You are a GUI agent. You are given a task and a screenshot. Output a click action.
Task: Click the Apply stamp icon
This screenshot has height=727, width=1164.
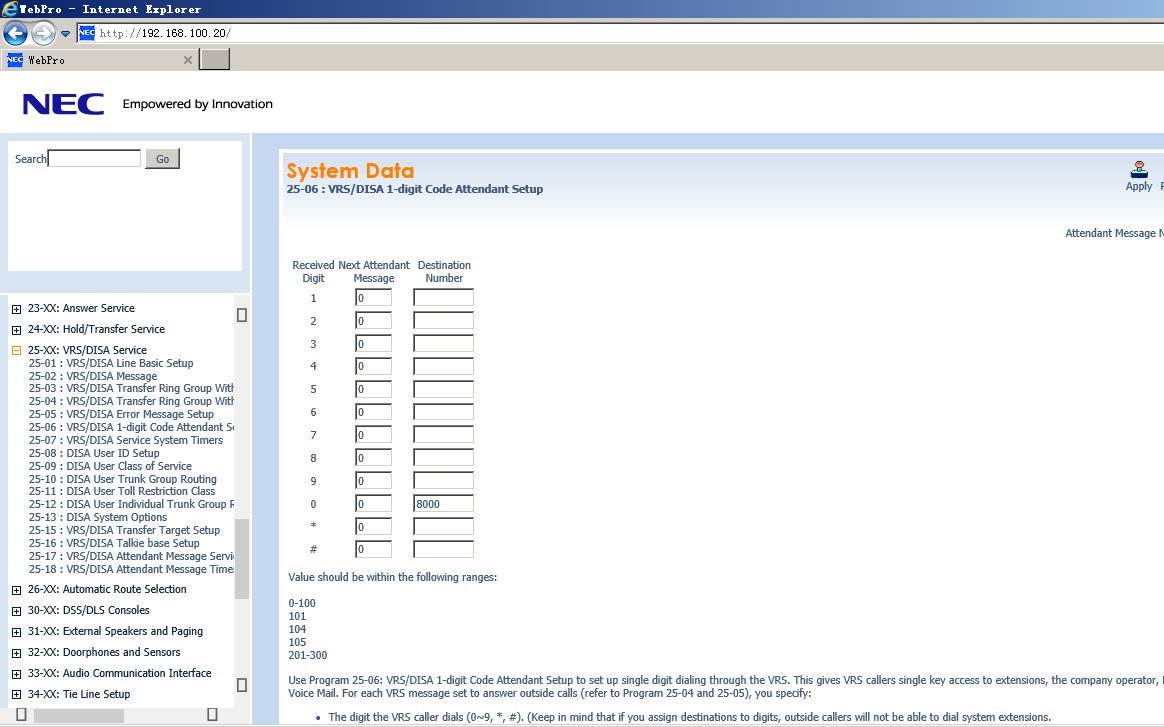(1138, 170)
